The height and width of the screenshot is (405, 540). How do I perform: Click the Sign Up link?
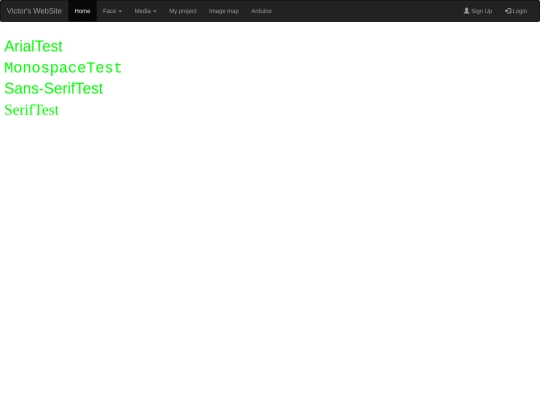[478, 11]
